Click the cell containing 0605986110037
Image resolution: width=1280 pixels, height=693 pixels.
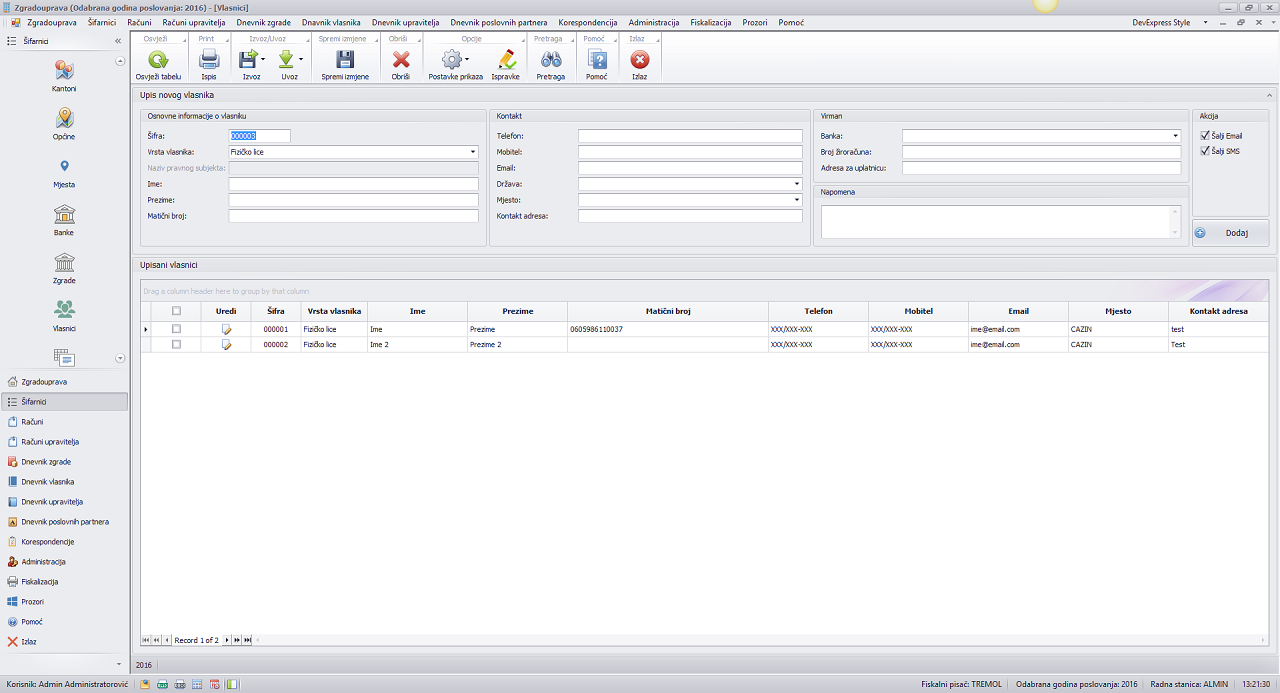tap(668, 329)
